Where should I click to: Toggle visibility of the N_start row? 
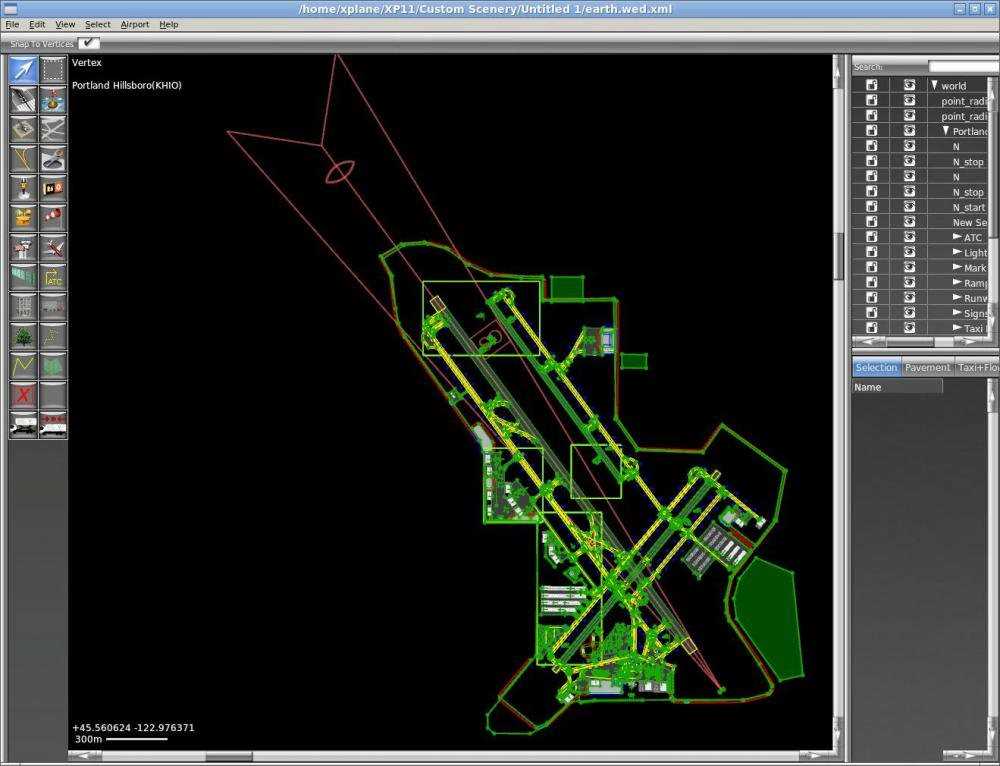click(909, 207)
